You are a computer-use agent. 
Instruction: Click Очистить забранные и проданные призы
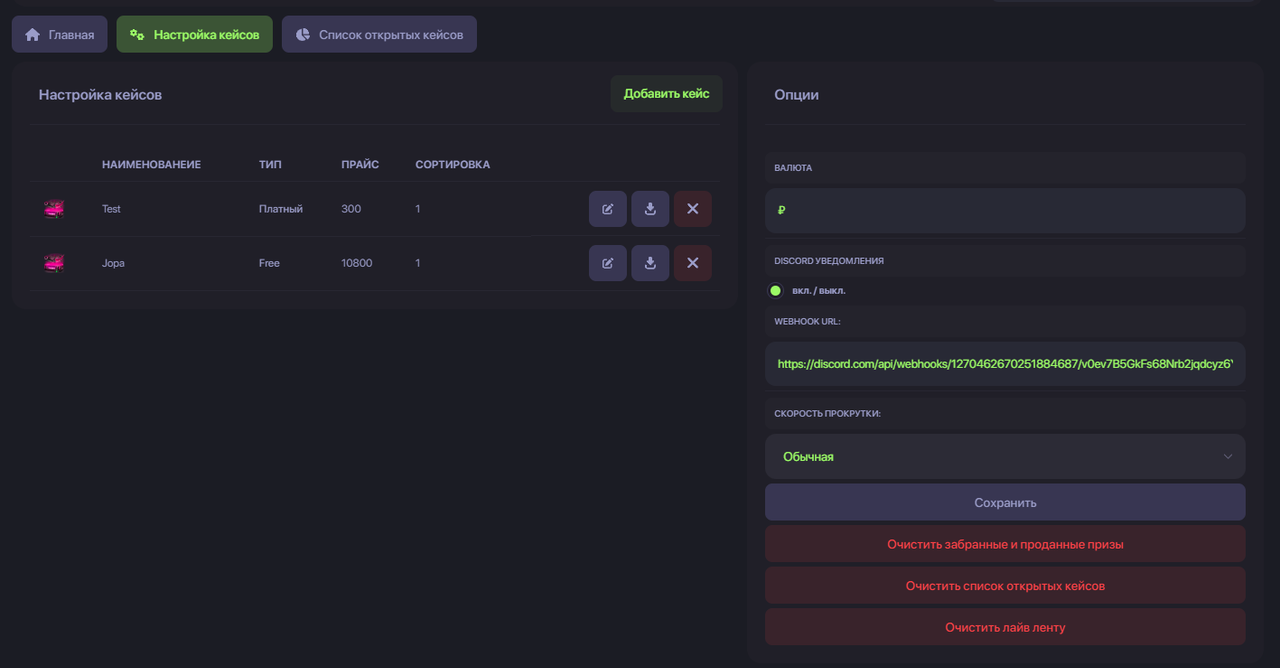(1005, 545)
